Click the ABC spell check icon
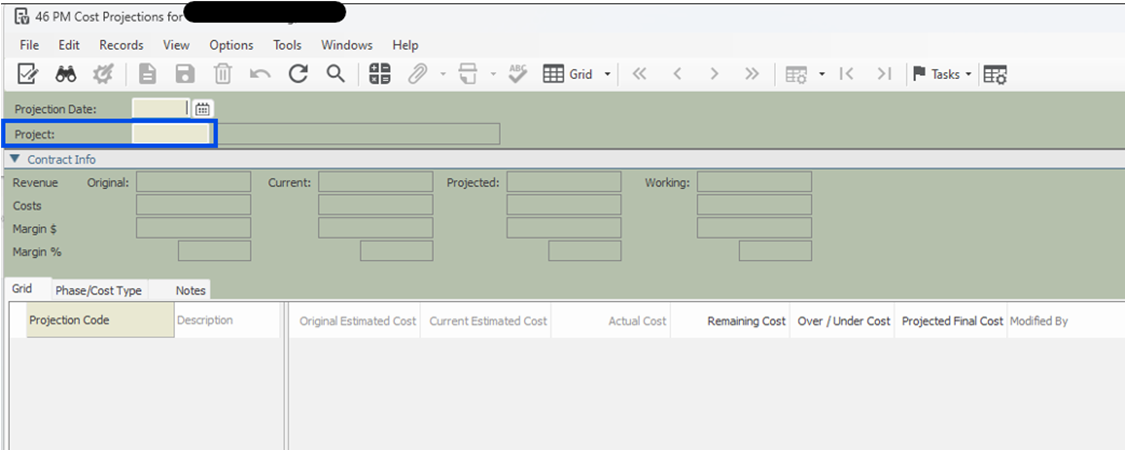This screenshot has height=450, width=1125. coord(517,74)
